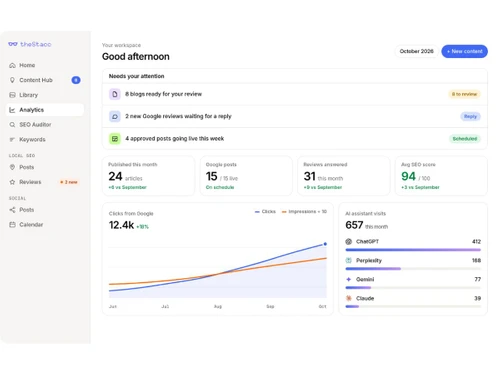This screenshot has height=375, width=500.
Task: Click the Claude visits progress bar
Action: tap(413, 306)
